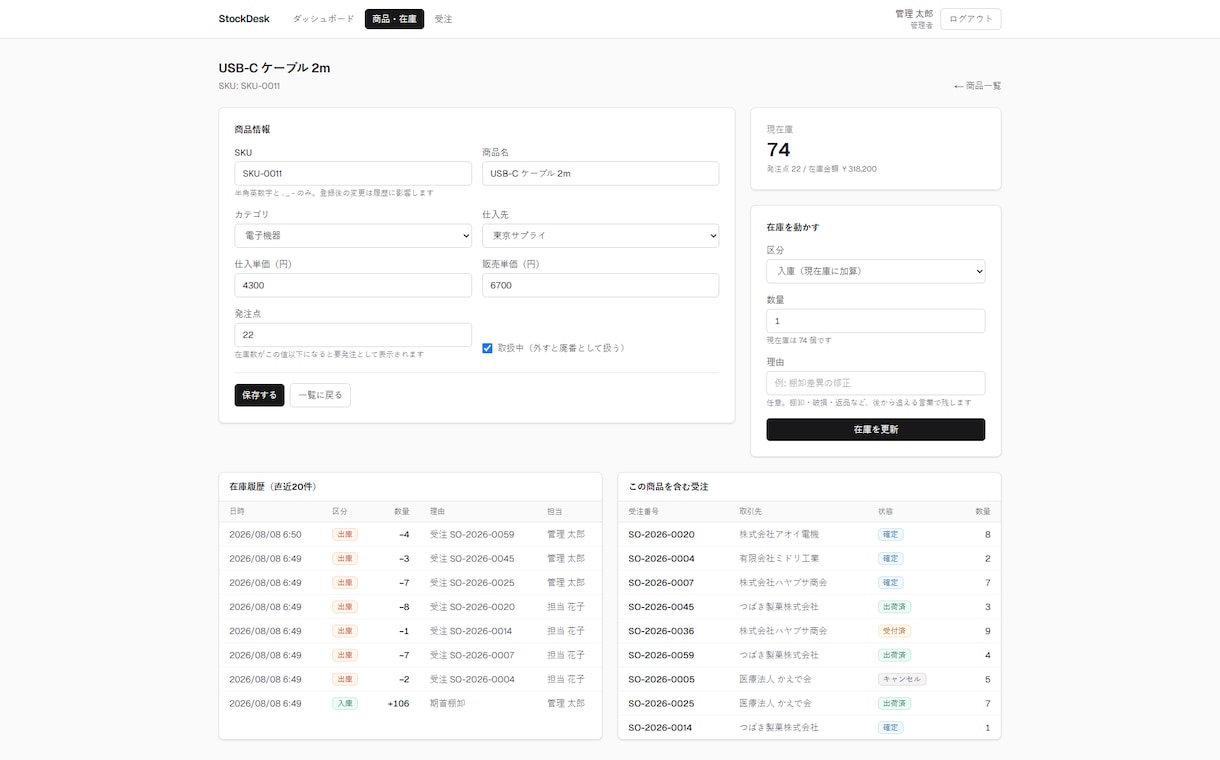Image resolution: width=1220 pixels, height=760 pixels.
Task: Click 医療法人 かえで会 in the SO-2026-0005 row
Action: (775, 679)
